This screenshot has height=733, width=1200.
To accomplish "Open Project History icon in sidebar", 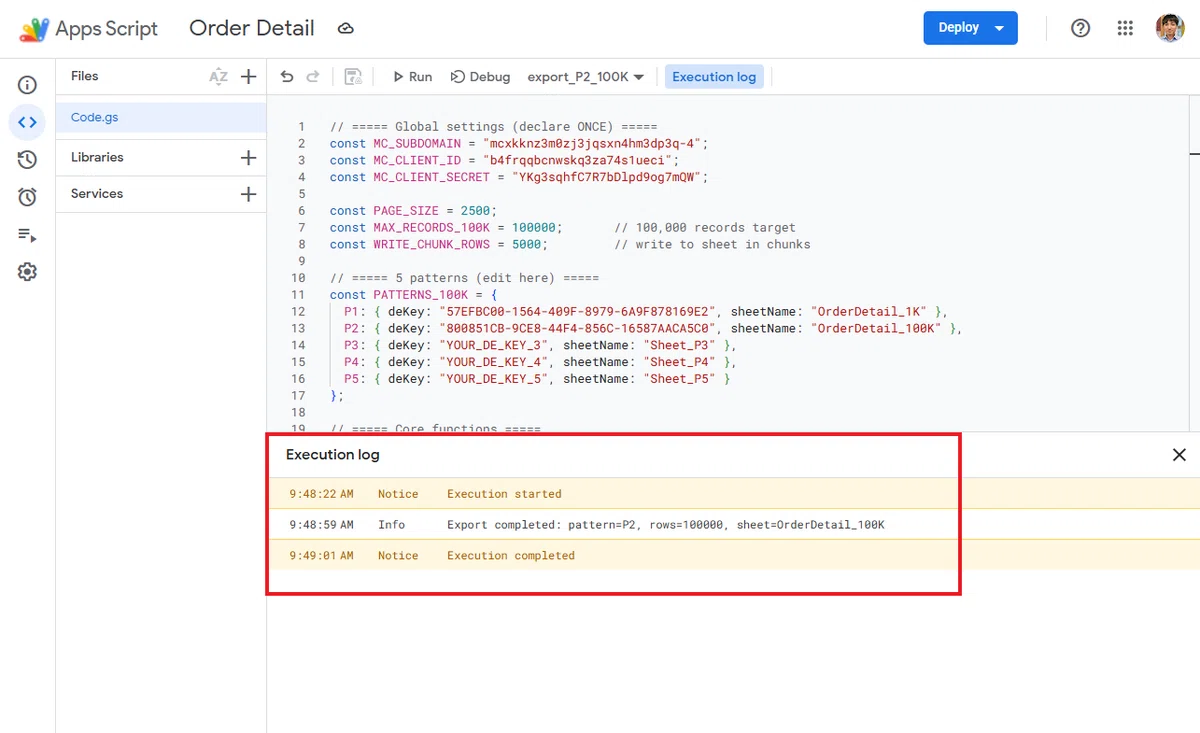I will pos(27,159).
